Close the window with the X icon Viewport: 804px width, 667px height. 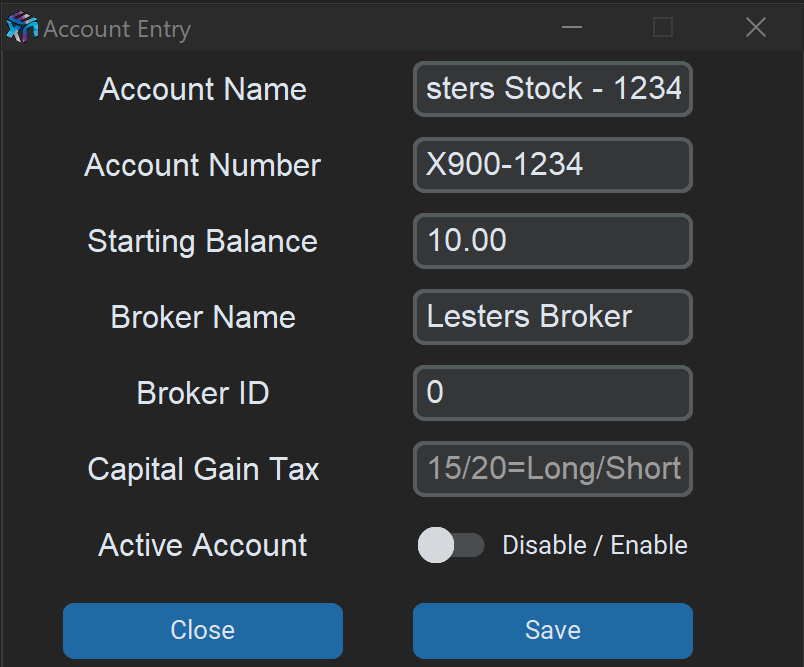(756, 28)
